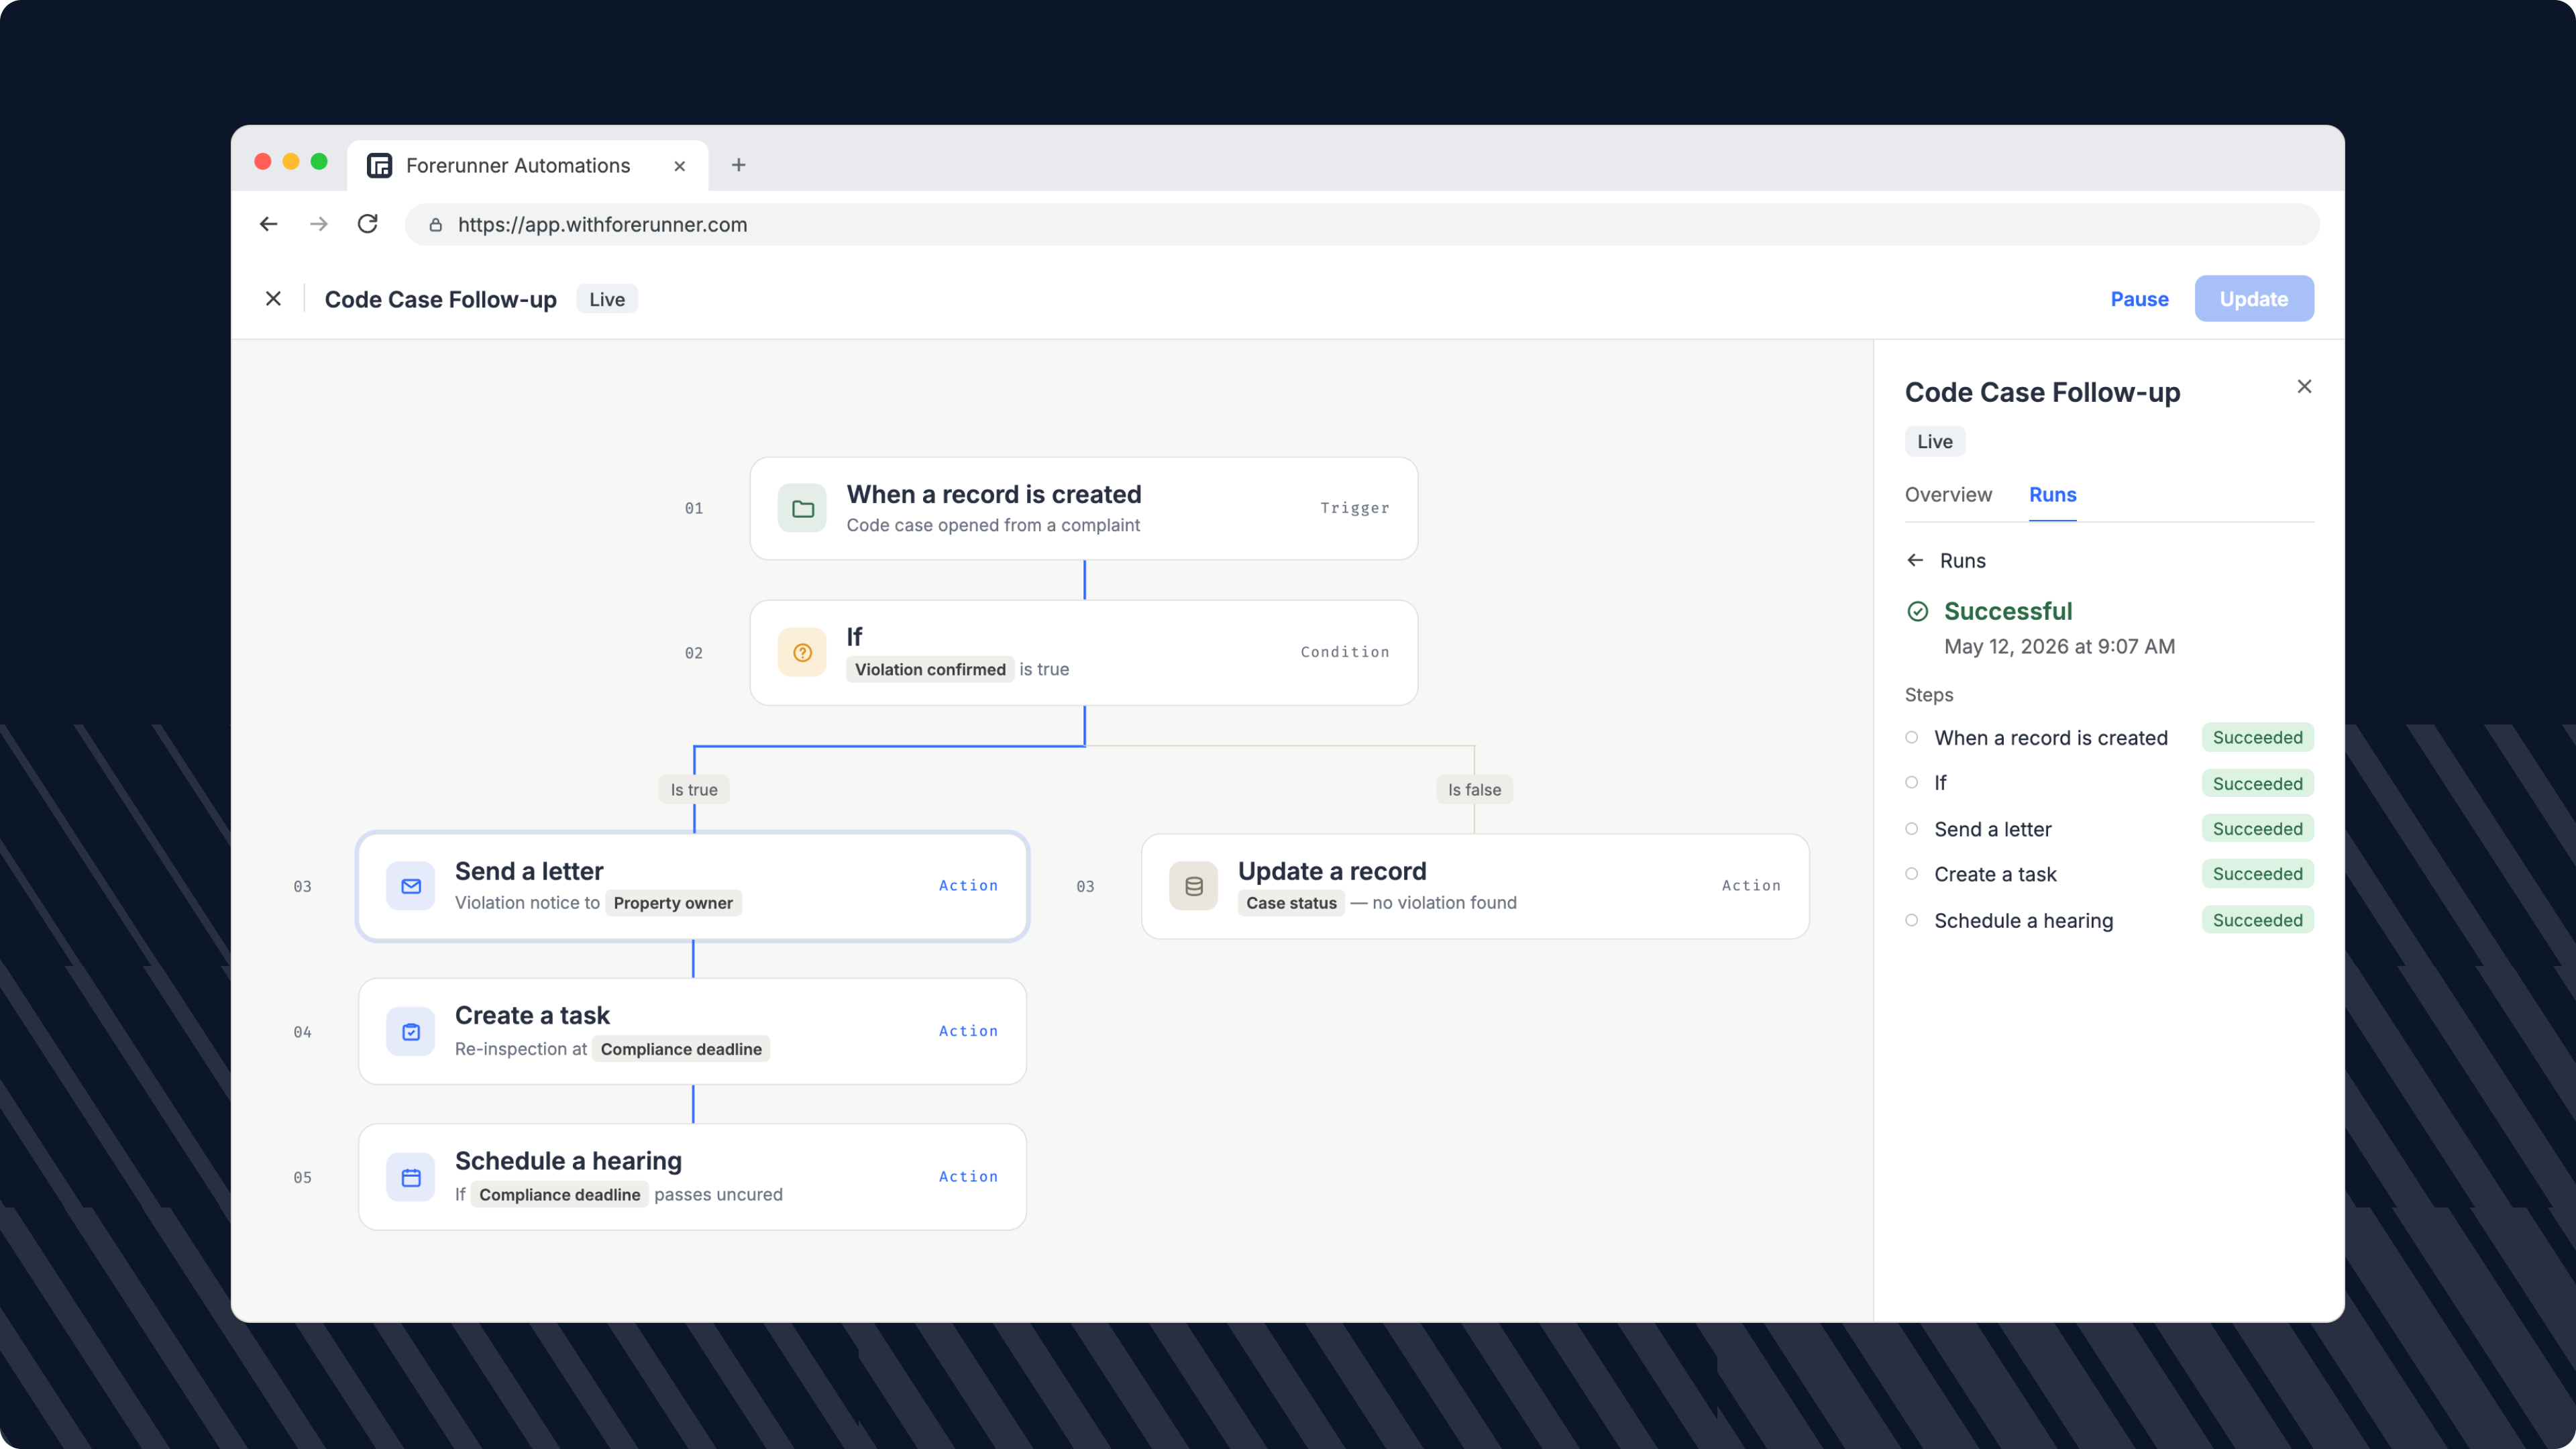Click the yellow minimize window dot

click(291, 162)
